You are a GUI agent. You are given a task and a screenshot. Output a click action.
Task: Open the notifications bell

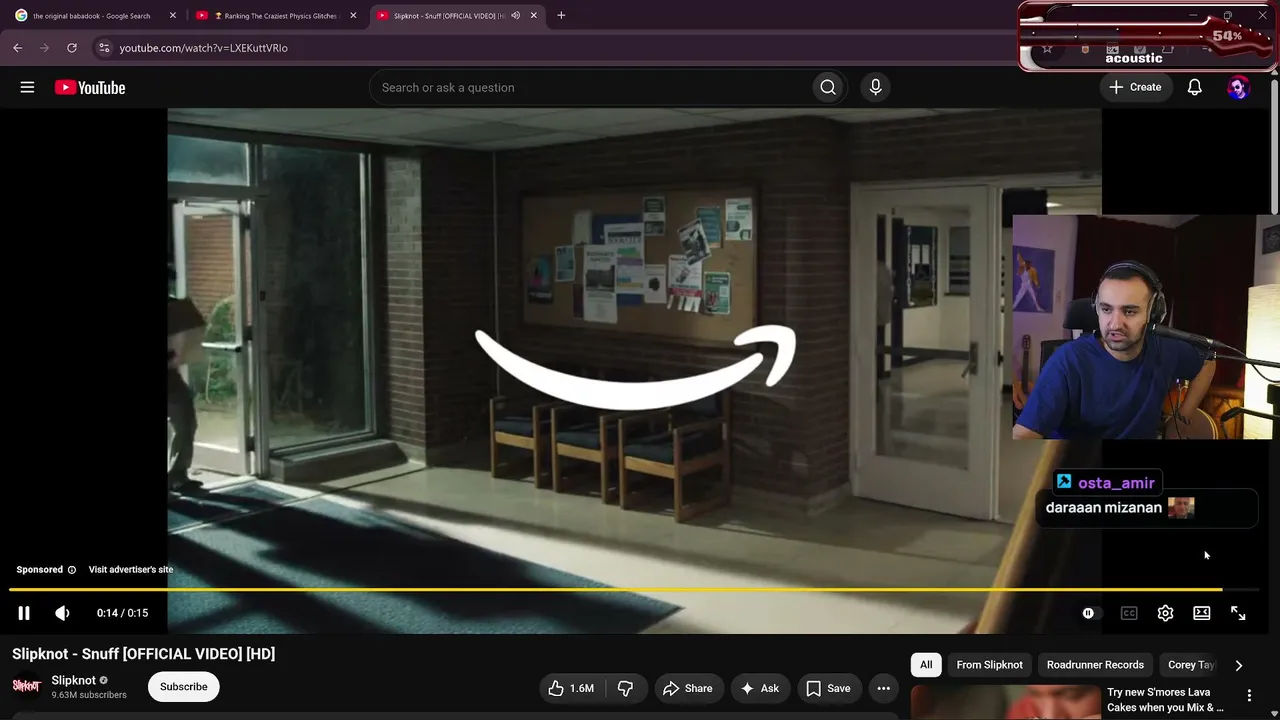pyautogui.click(x=1194, y=87)
